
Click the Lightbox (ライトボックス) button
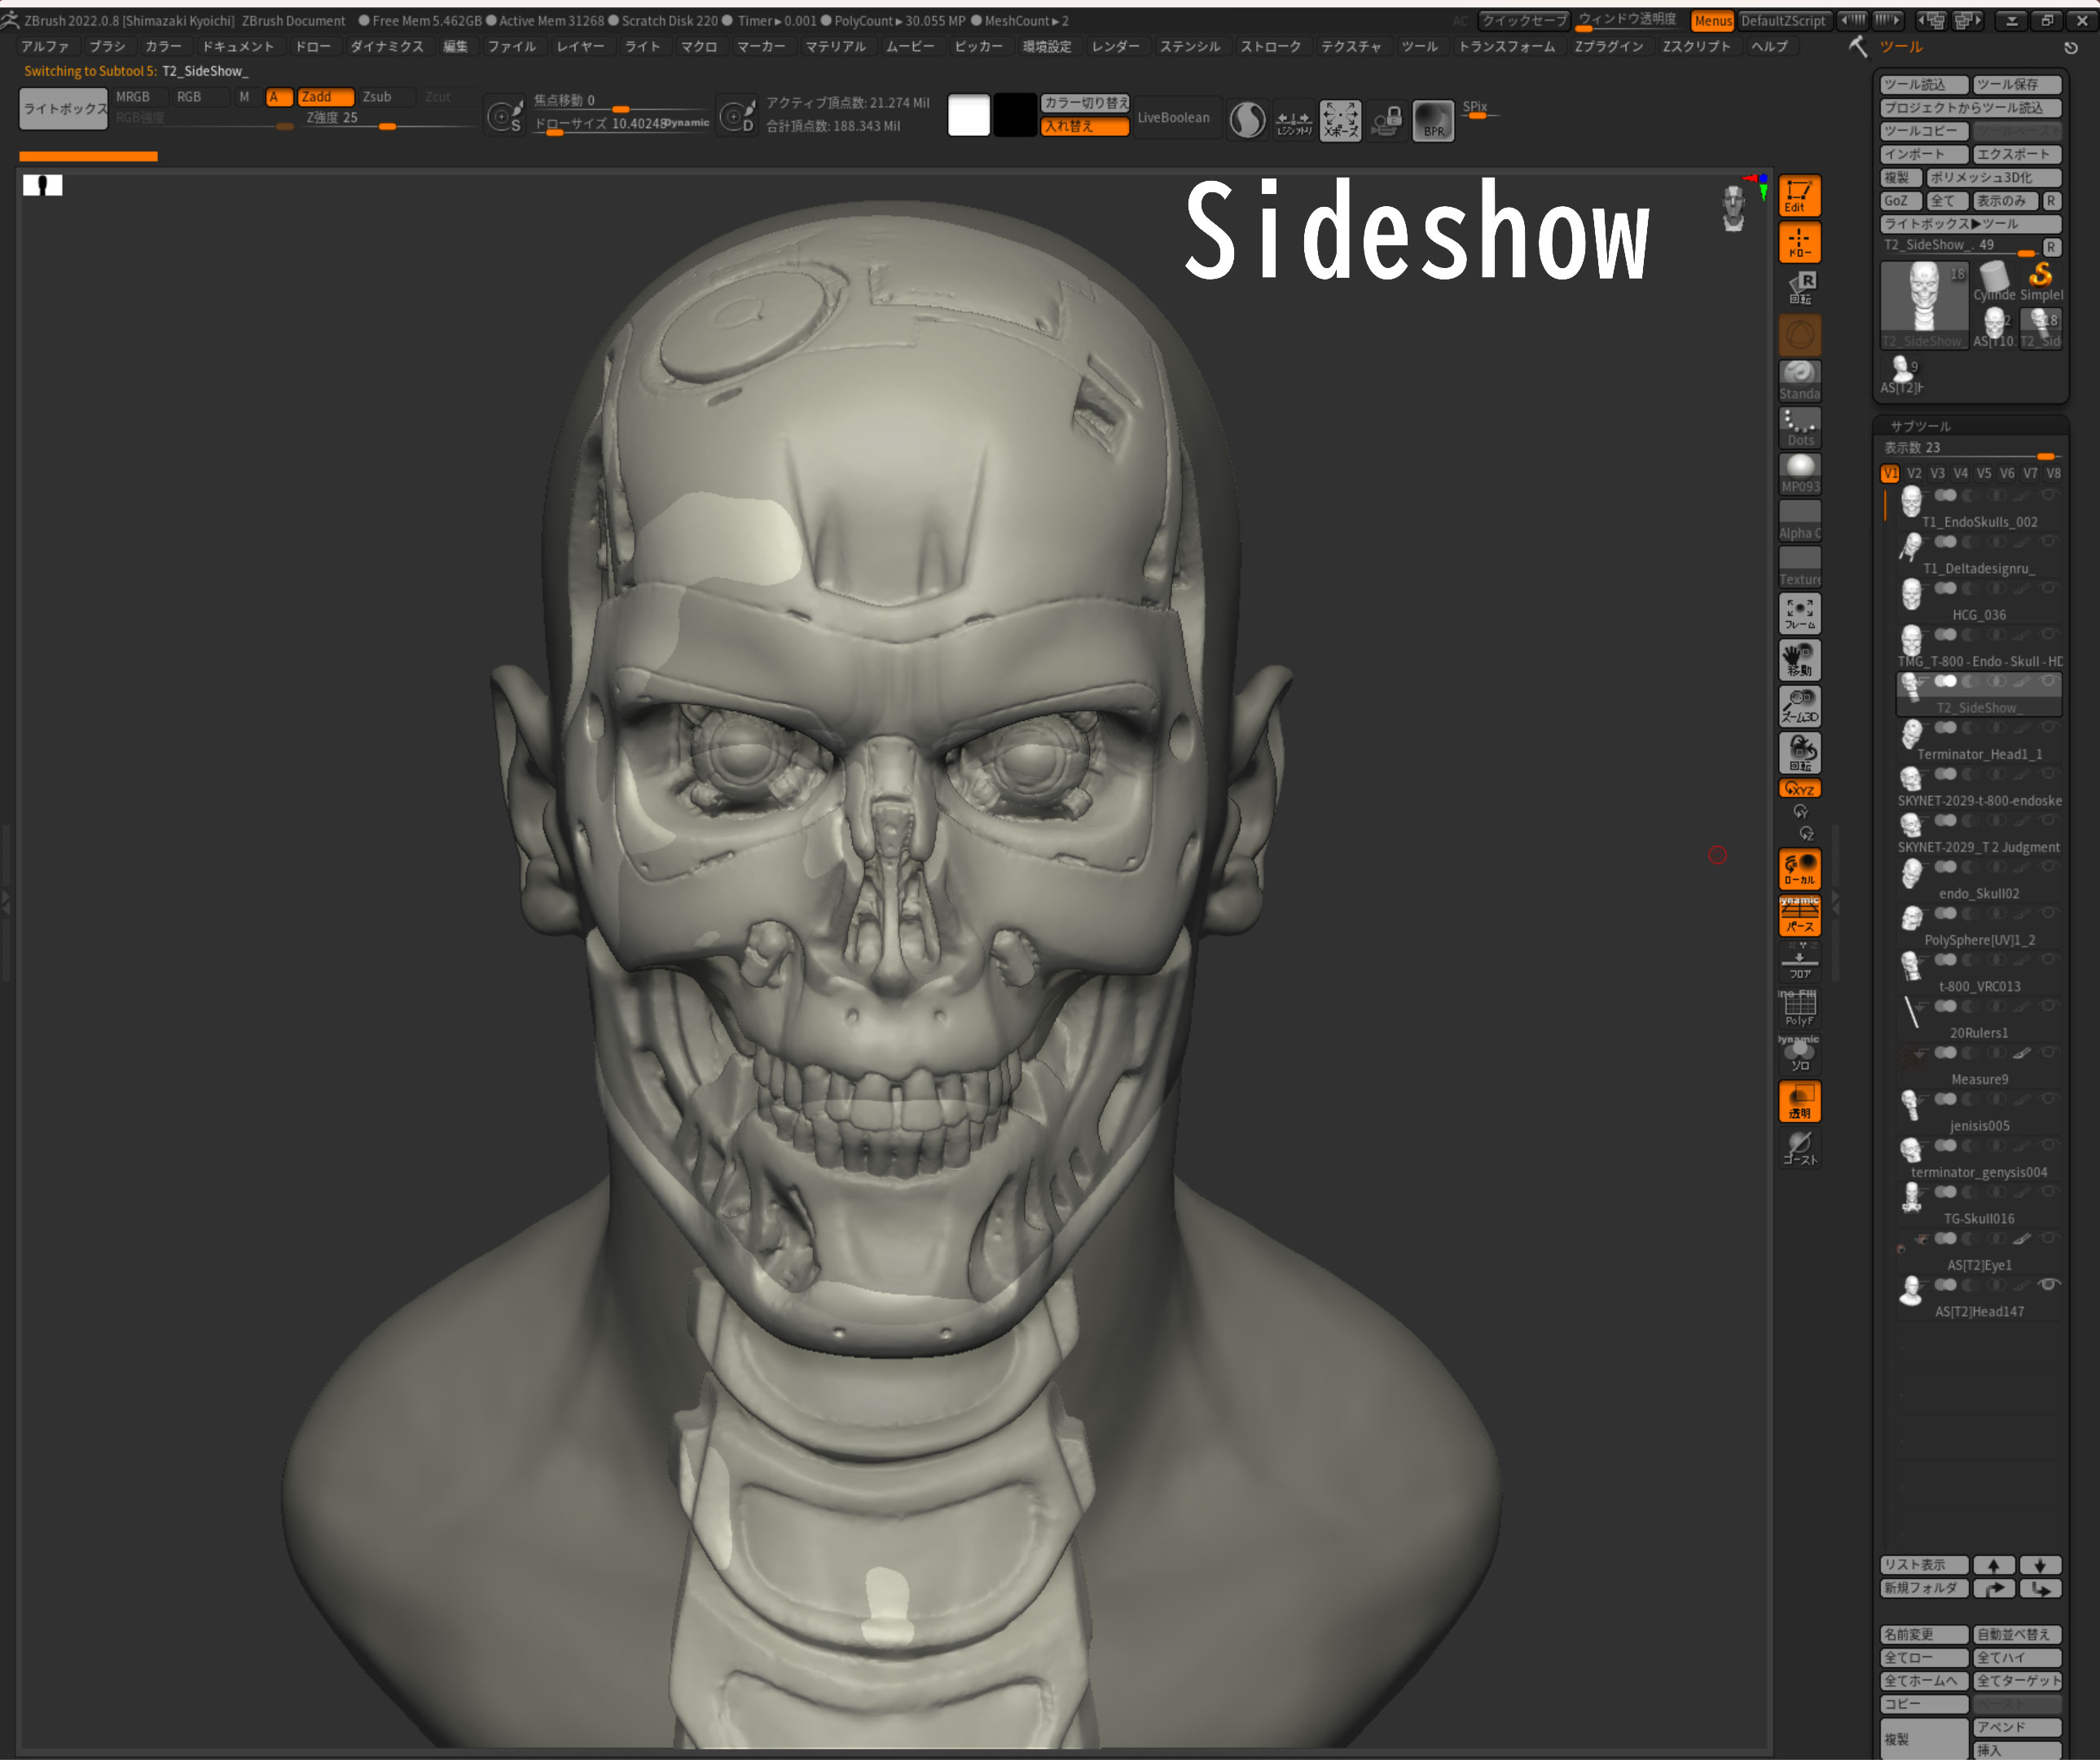click(x=63, y=109)
